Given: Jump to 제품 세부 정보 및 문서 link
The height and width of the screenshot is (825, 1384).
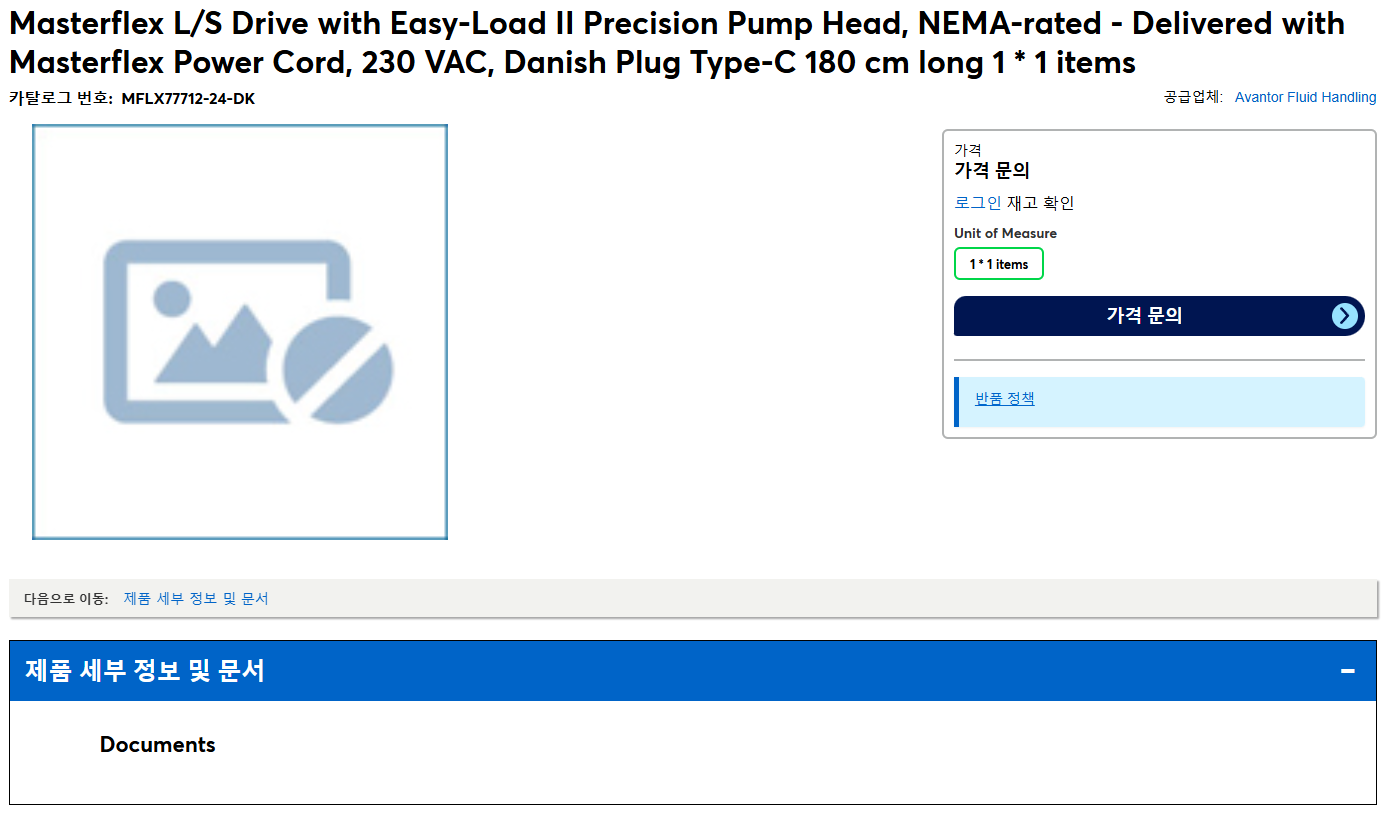Looking at the screenshot, I should (x=196, y=598).
